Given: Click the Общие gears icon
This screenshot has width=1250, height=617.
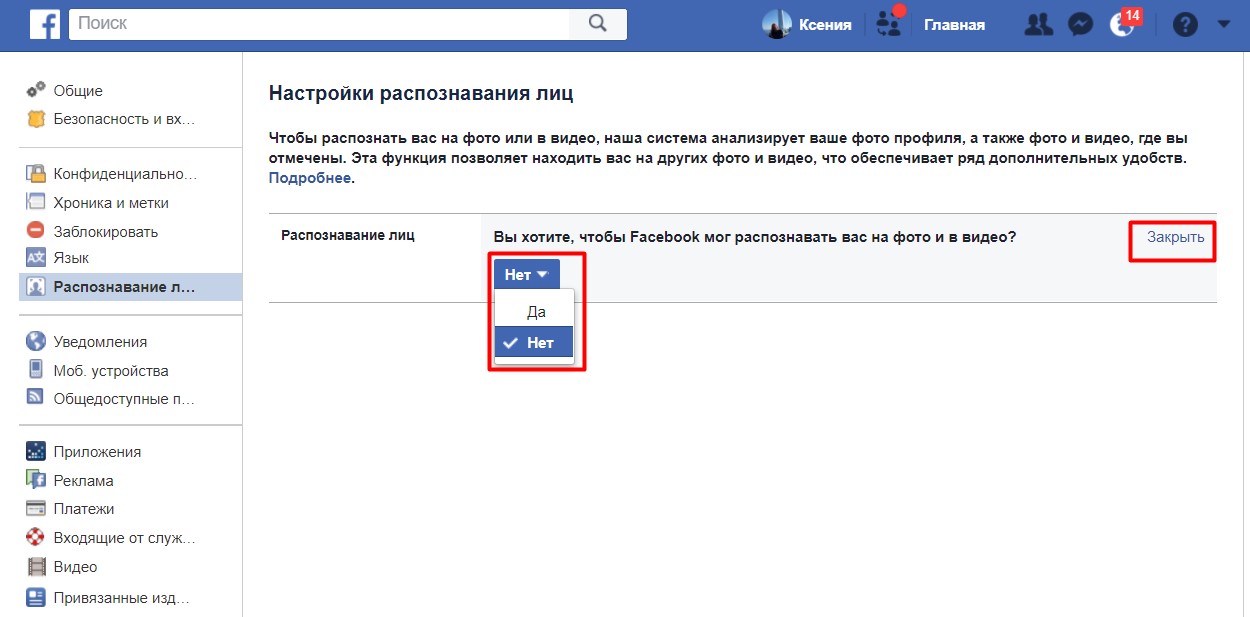Looking at the screenshot, I should (36, 90).
